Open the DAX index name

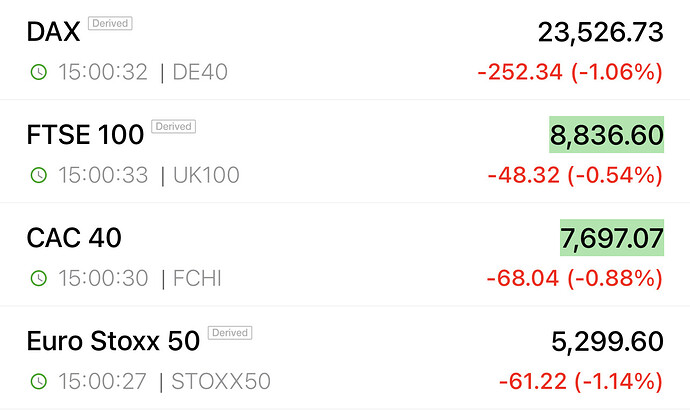click(x=52, y=32)
